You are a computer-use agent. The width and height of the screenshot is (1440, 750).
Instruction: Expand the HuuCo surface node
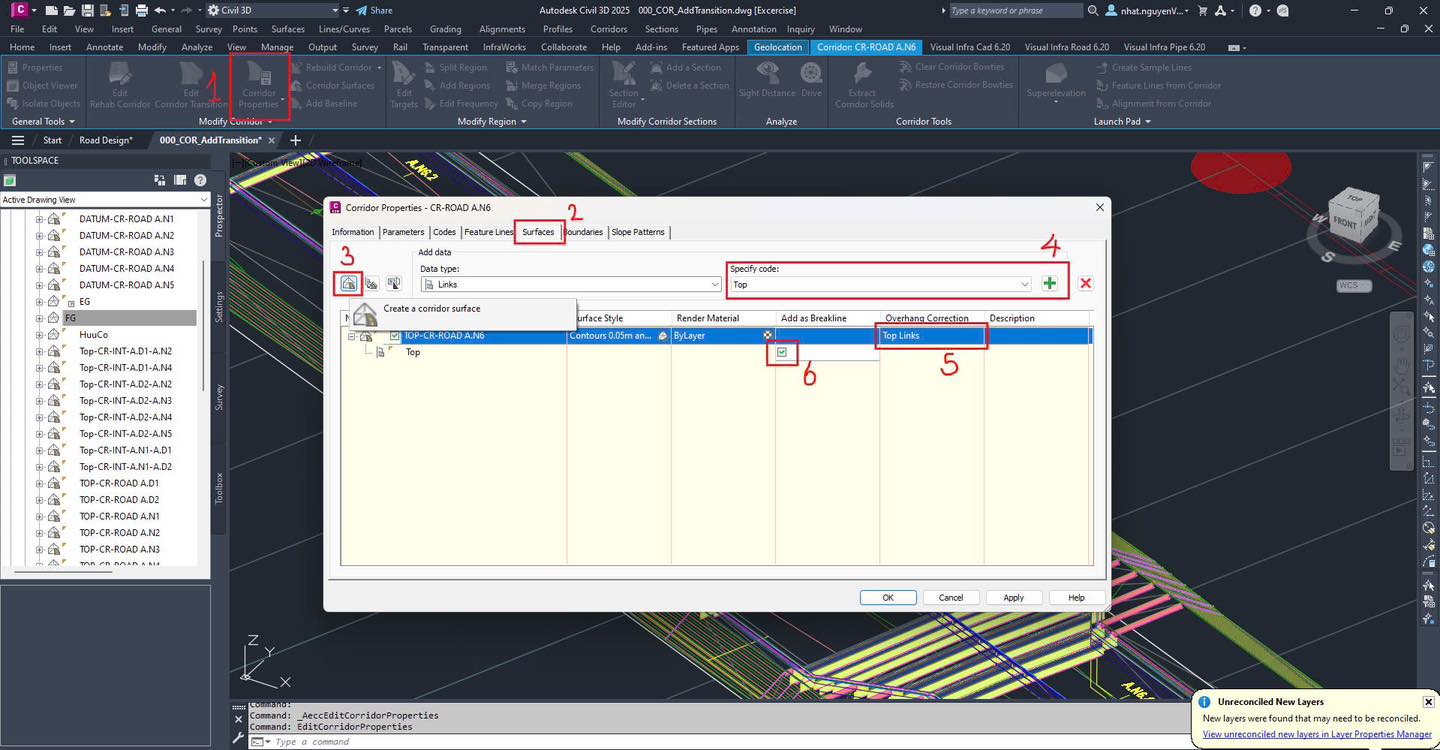[40, 335]
